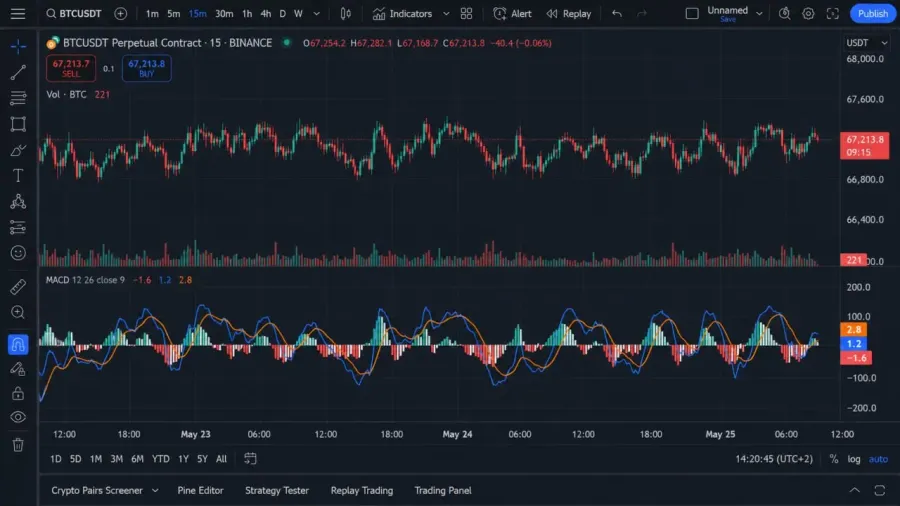The width and height of the screenshot is (900, 506).
Task: Select the 30m timeframe
Action: tap(224, 13)
